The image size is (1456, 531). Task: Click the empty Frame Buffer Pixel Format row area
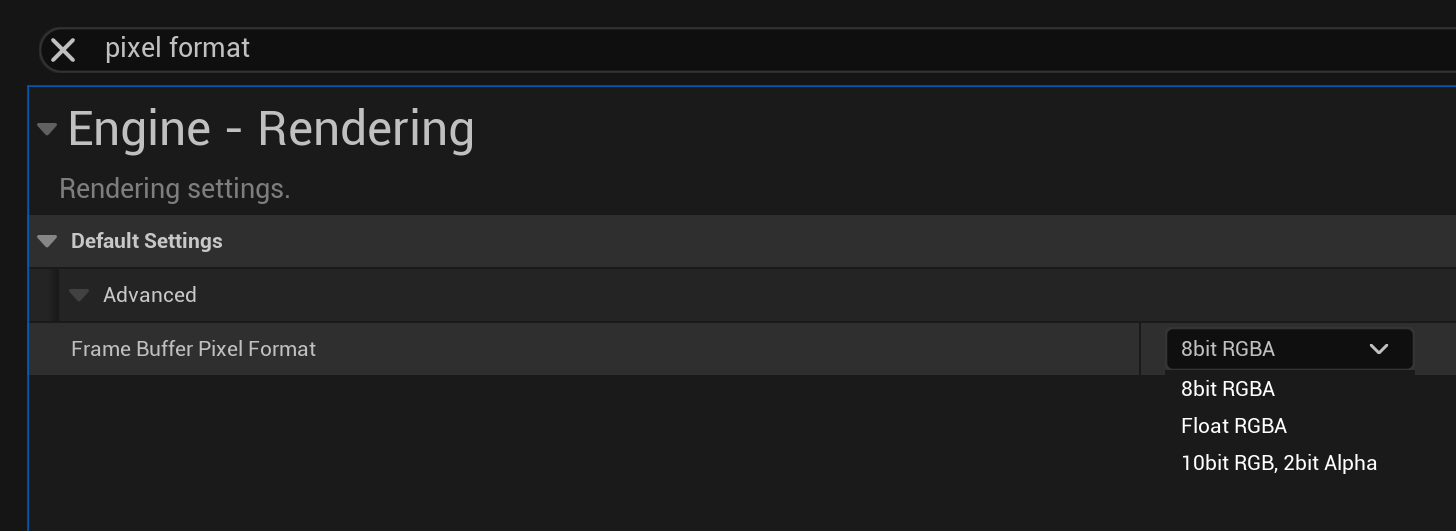(700, 349)
